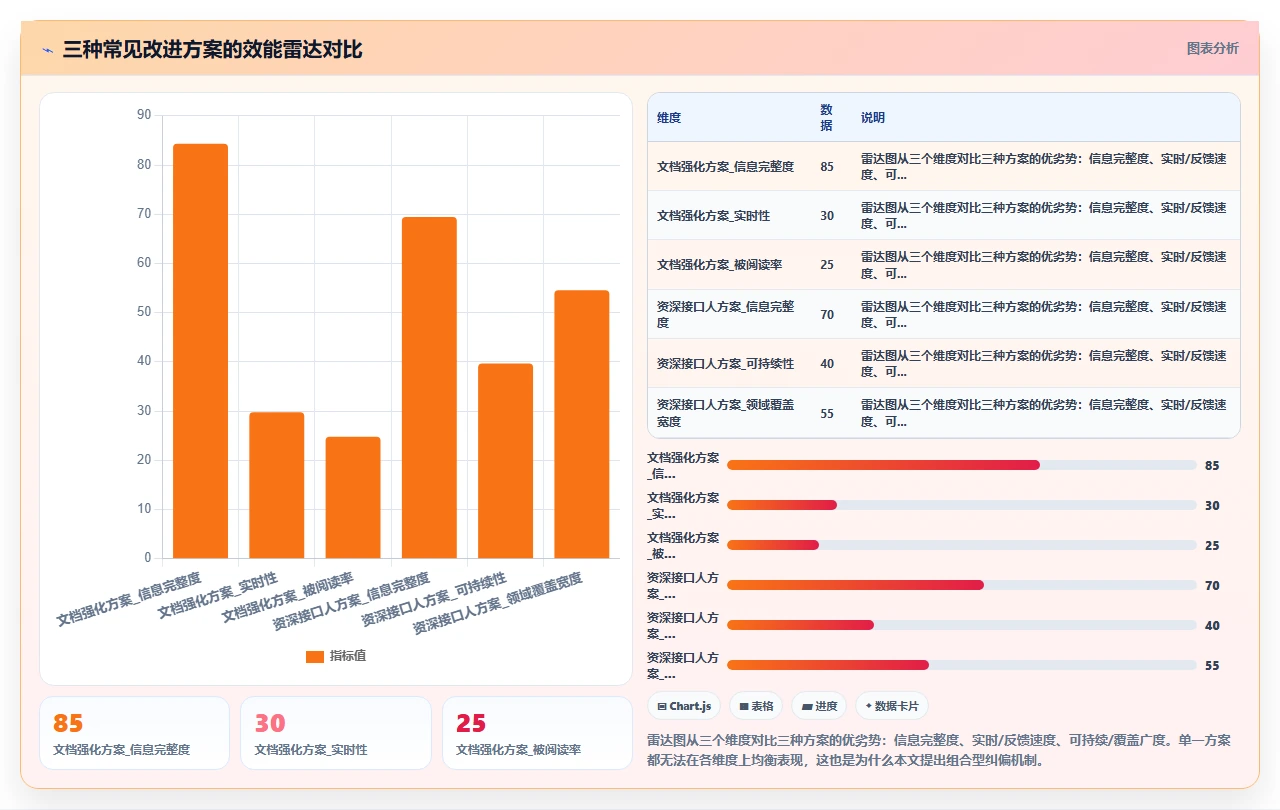Click the 维度 column header

point(730,118)
